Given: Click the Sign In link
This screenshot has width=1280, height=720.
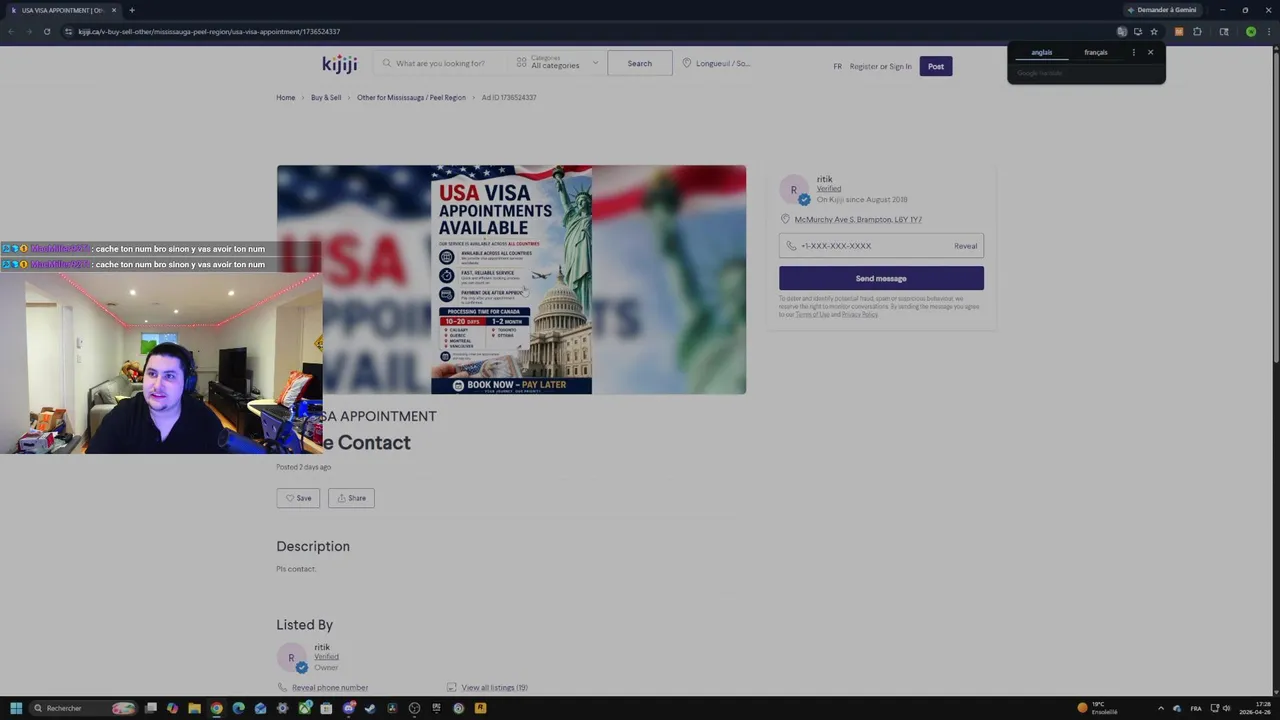Looking at the screenshot, I should (900, 66).
